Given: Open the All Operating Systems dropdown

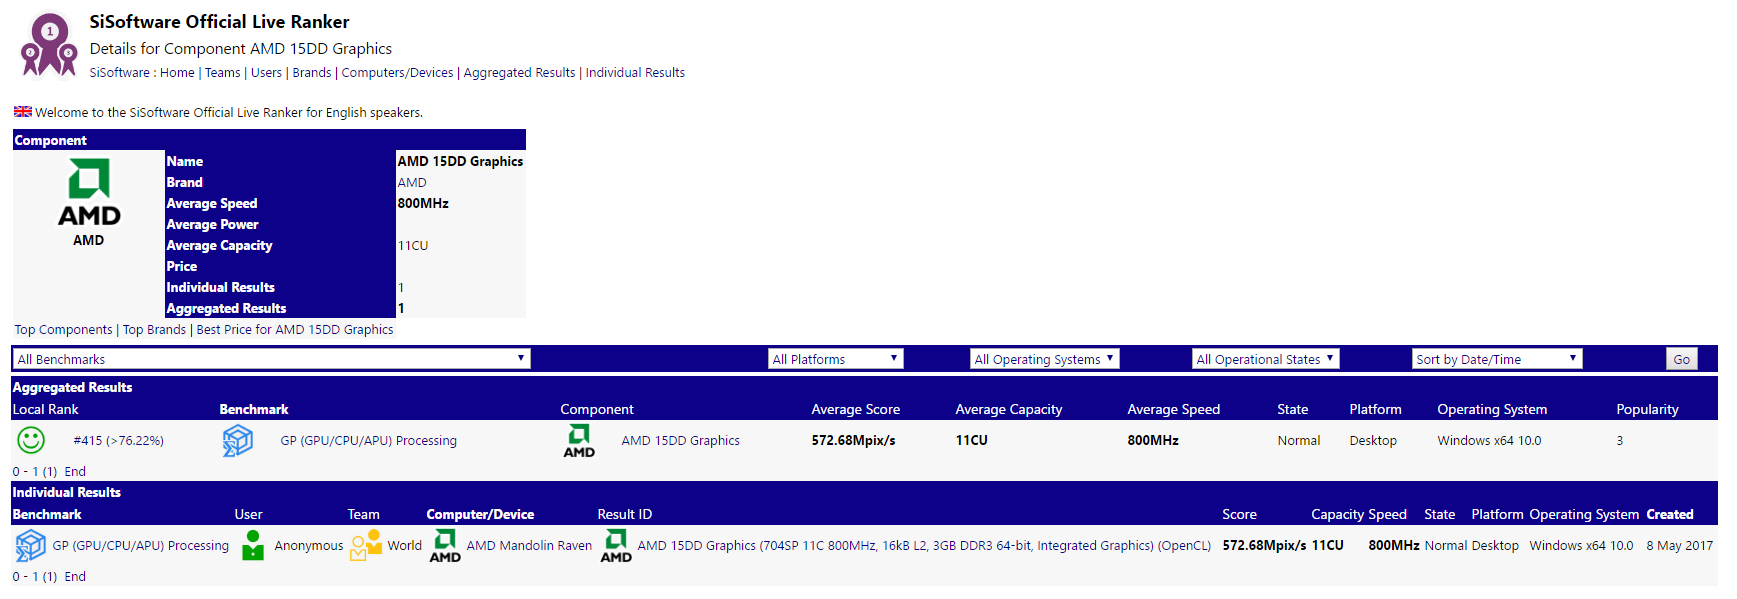Looking at the screenshot, I should (x=1044, y=359).
